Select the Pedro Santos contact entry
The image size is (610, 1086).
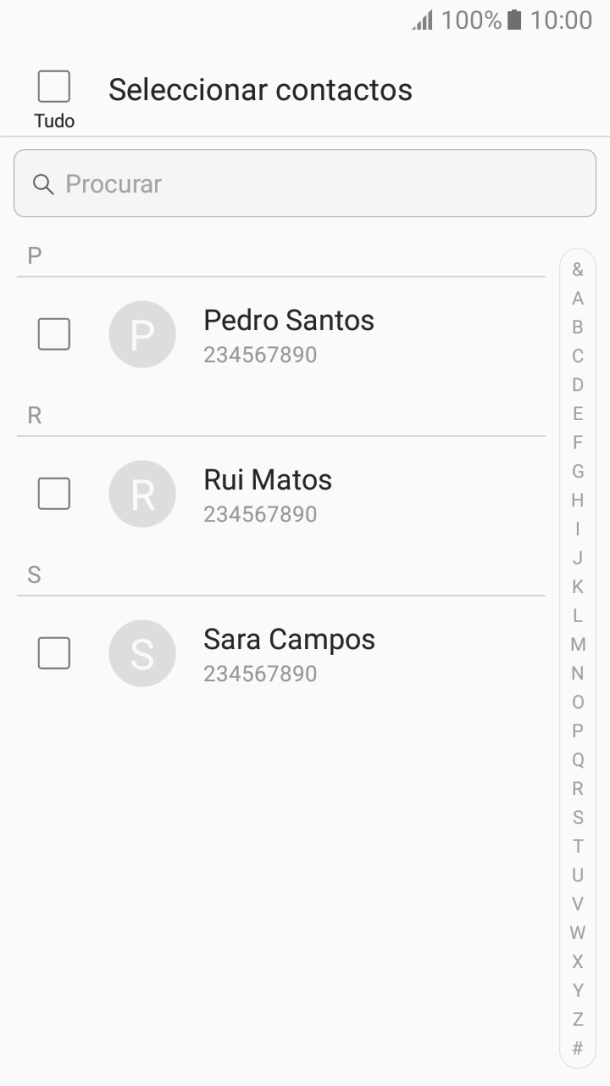(289, 334)
